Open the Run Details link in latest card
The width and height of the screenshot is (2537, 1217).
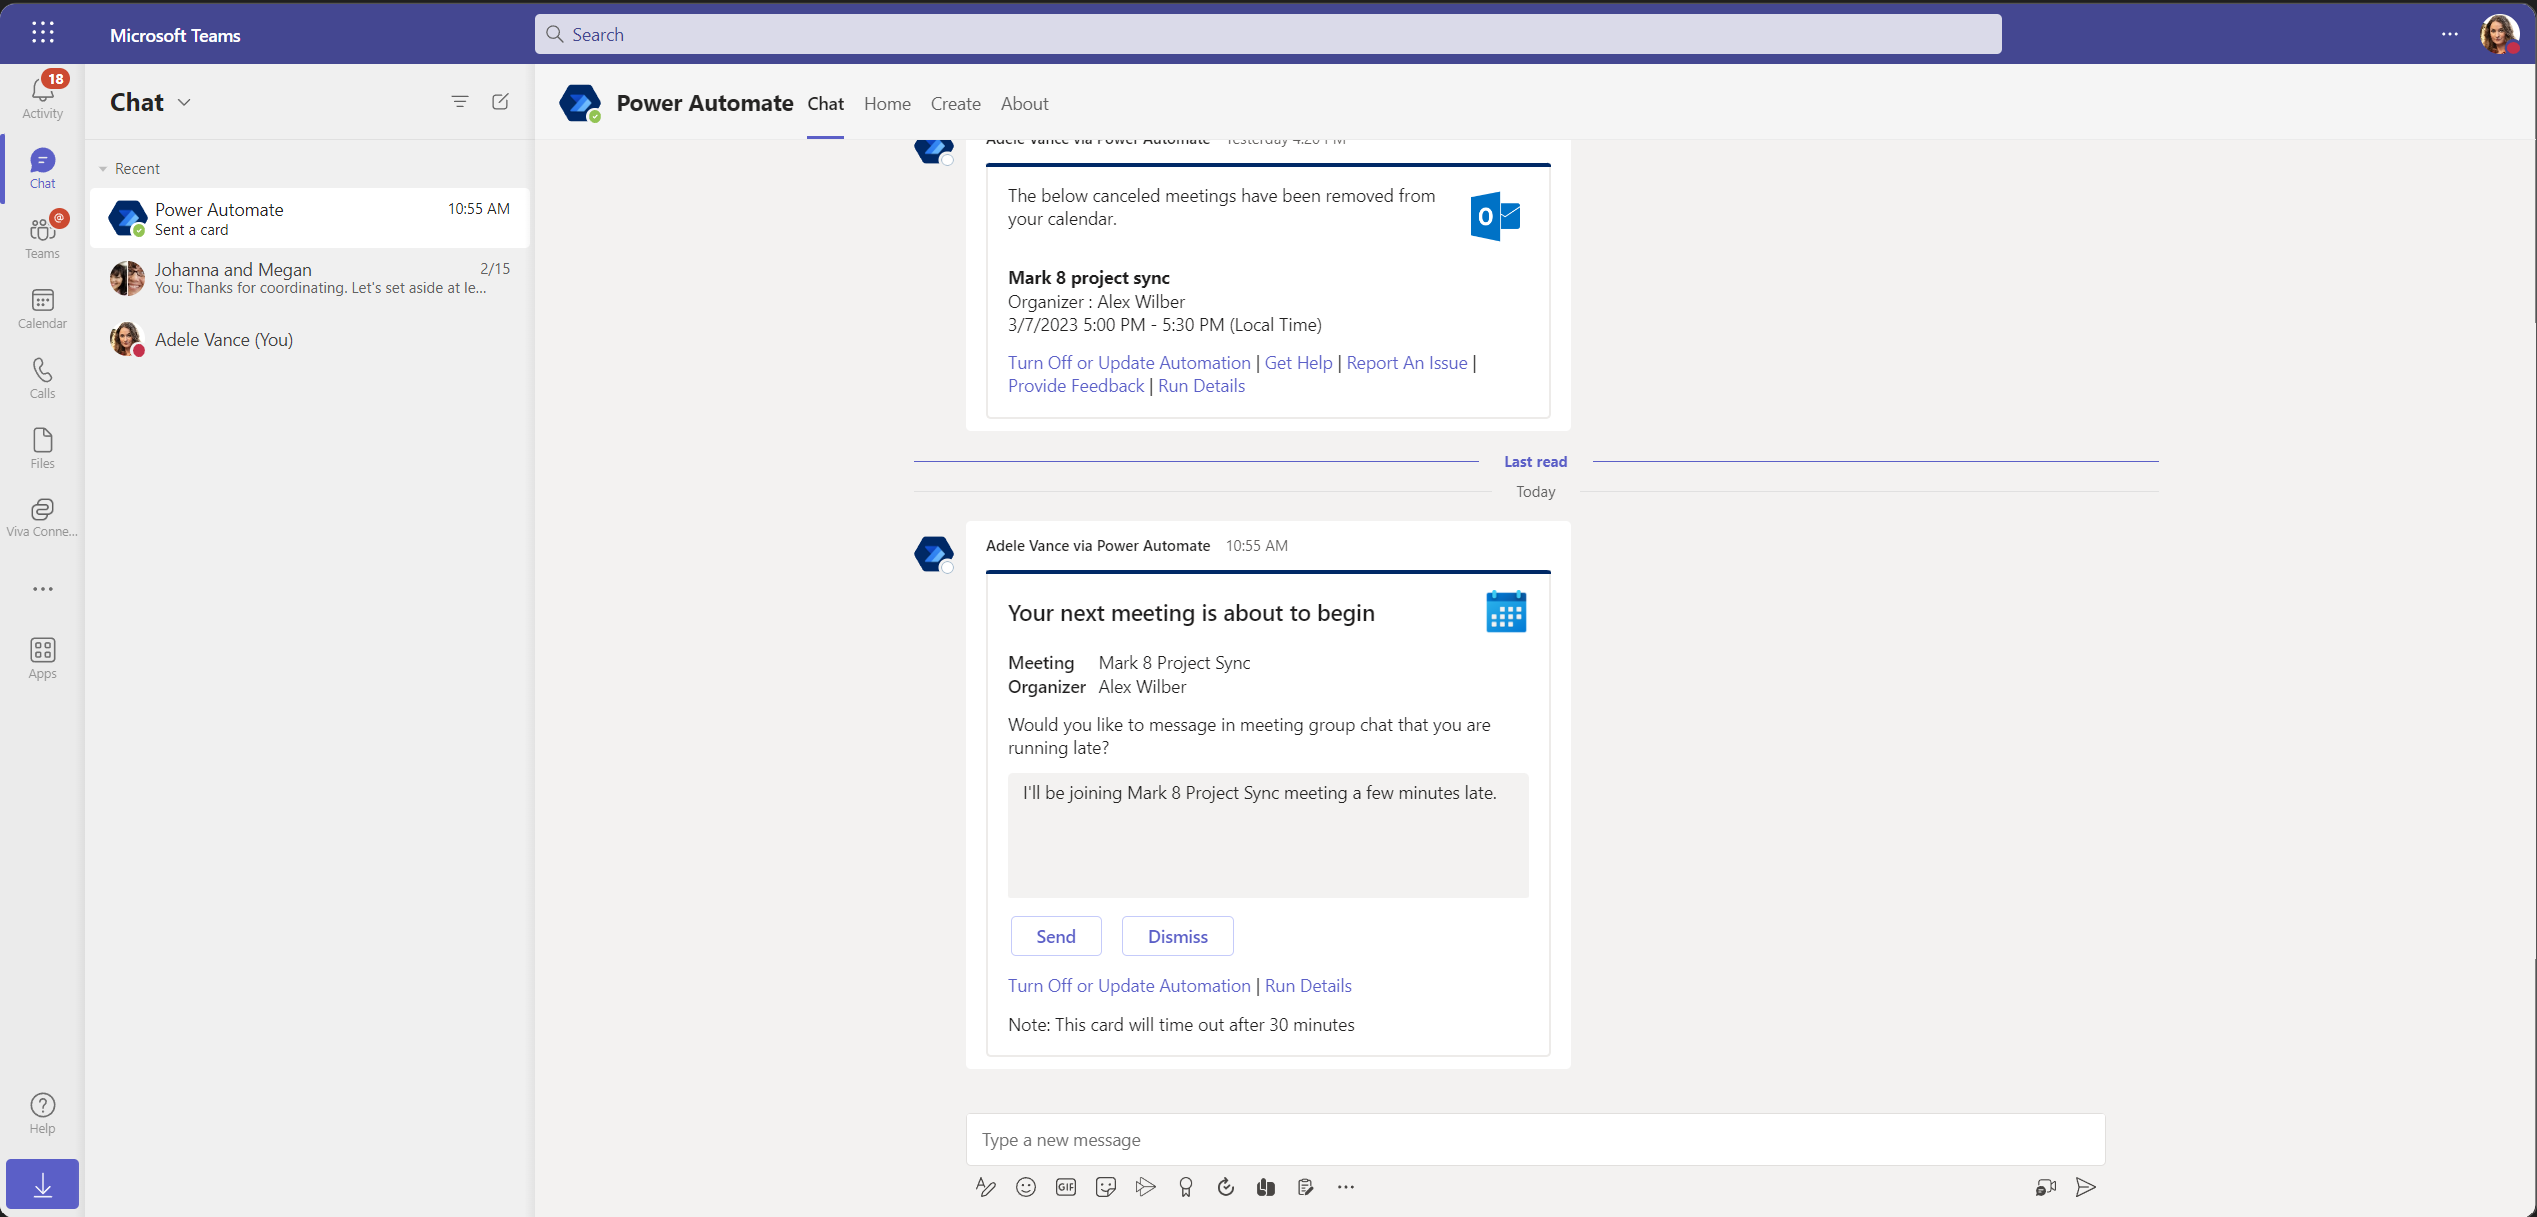[x=1307, y=986]
